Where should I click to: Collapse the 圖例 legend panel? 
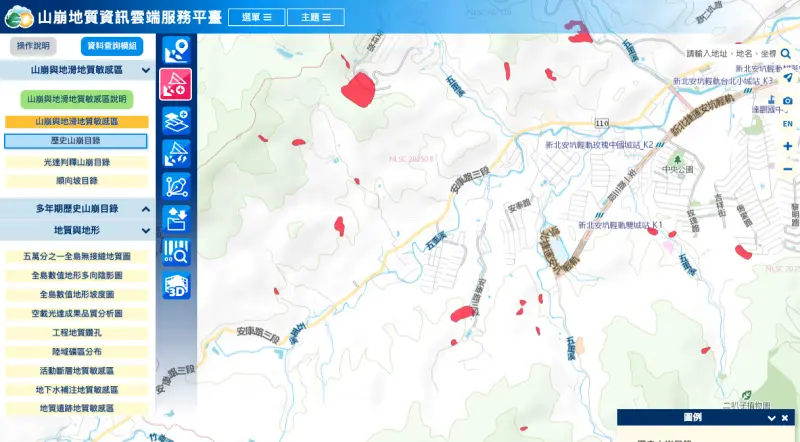coord(770,418)
